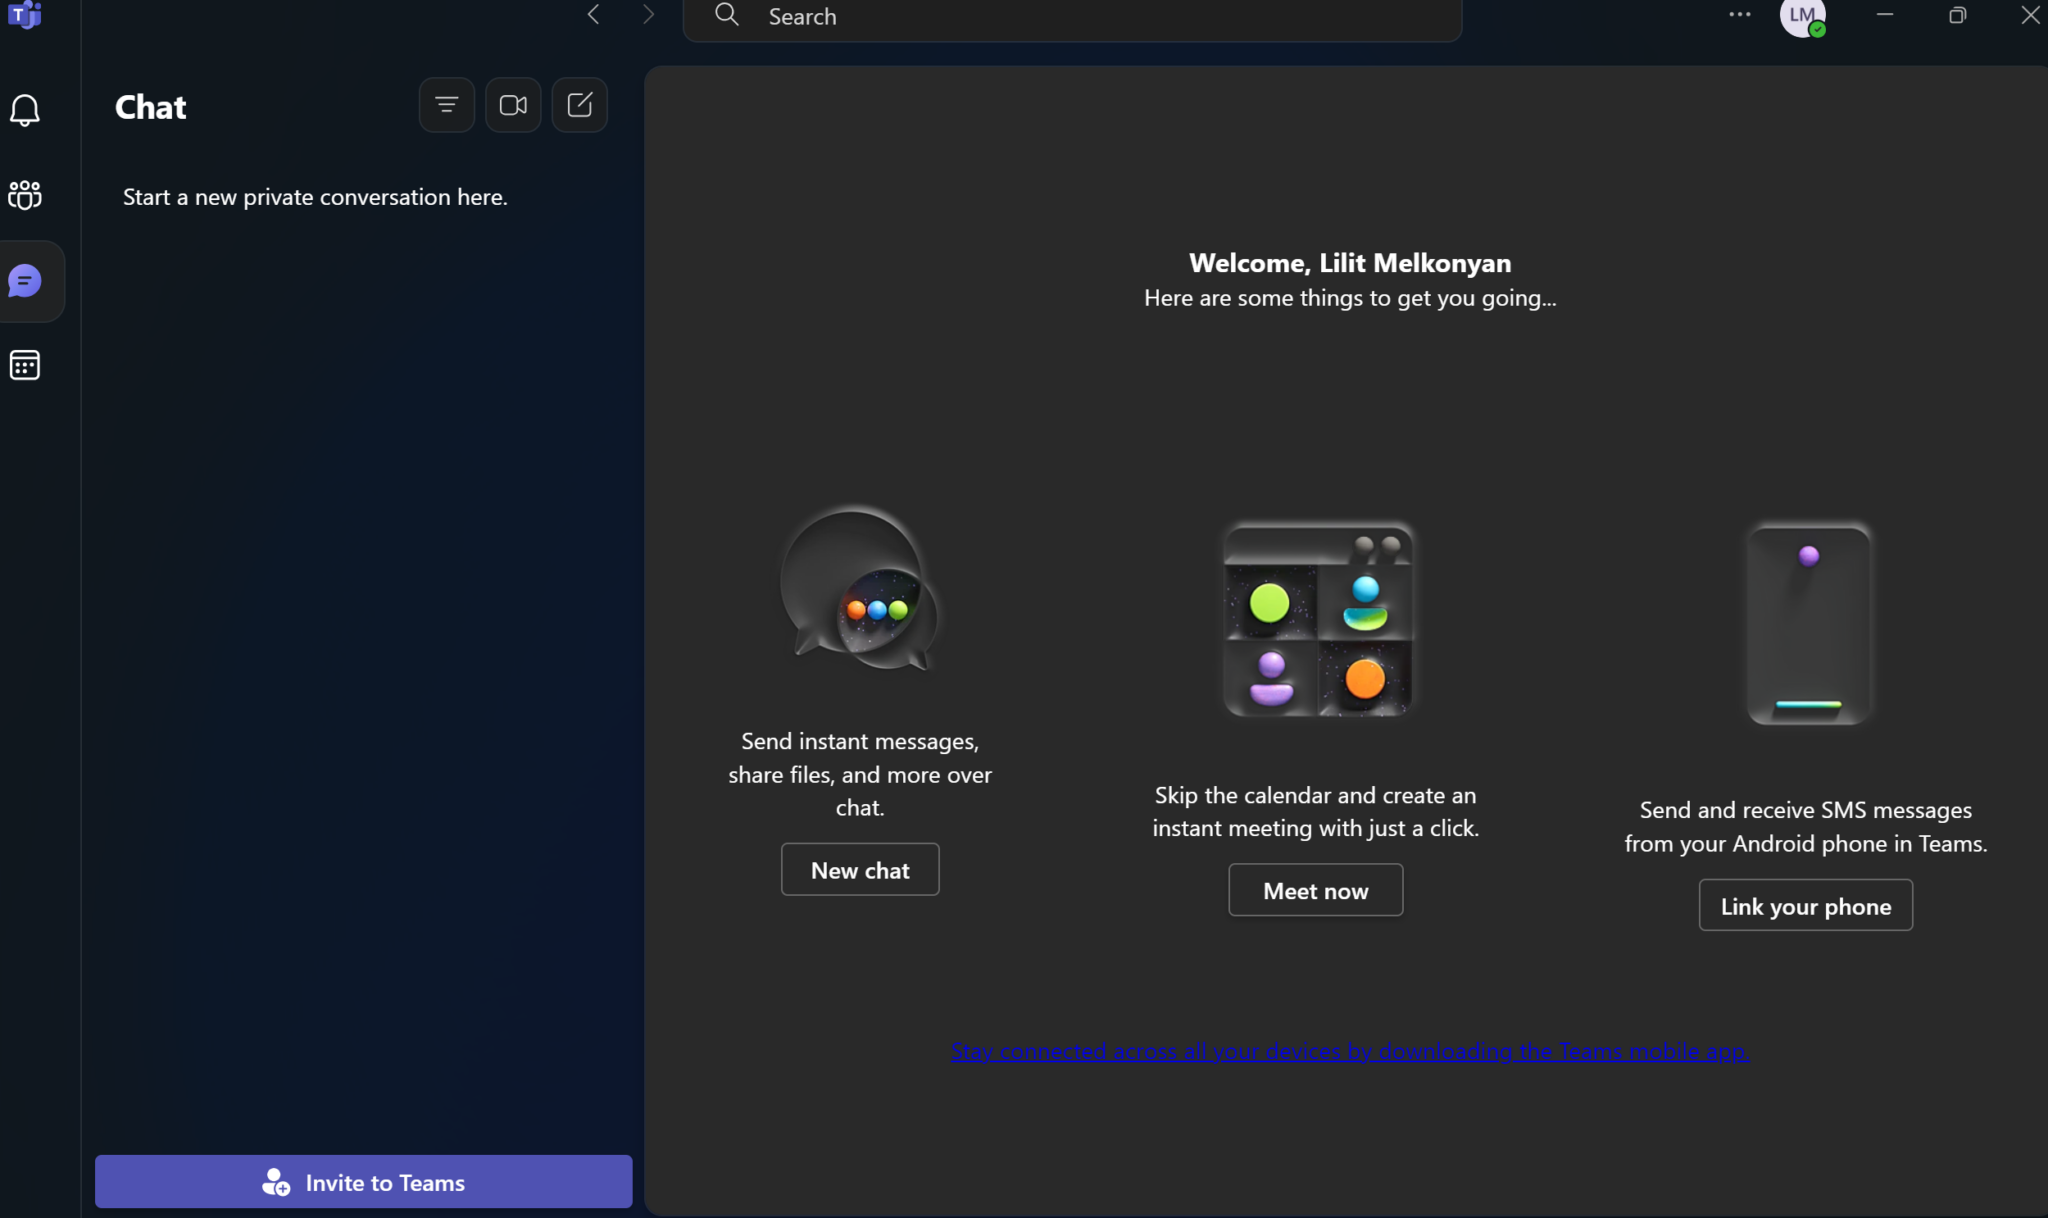The width and height of the screenshot is (2048, 1218).
Task: Go back with the left arrow
Action: [x=594, y=14]
